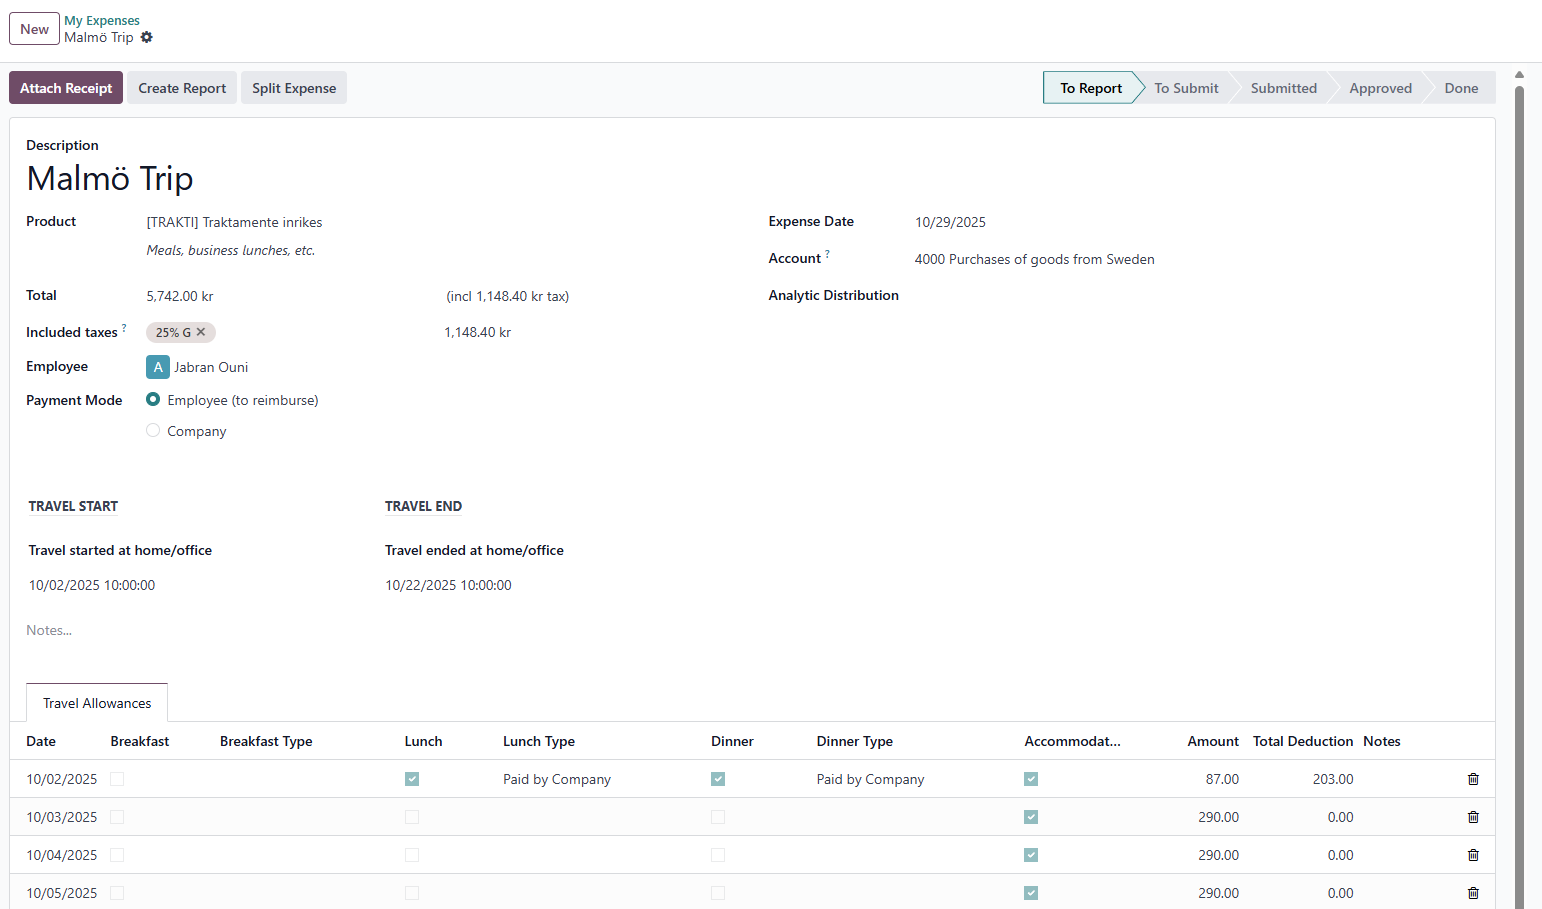1542x909 pixels.
Task: Set status to To Submit
Action: [x=1186, y=88]
